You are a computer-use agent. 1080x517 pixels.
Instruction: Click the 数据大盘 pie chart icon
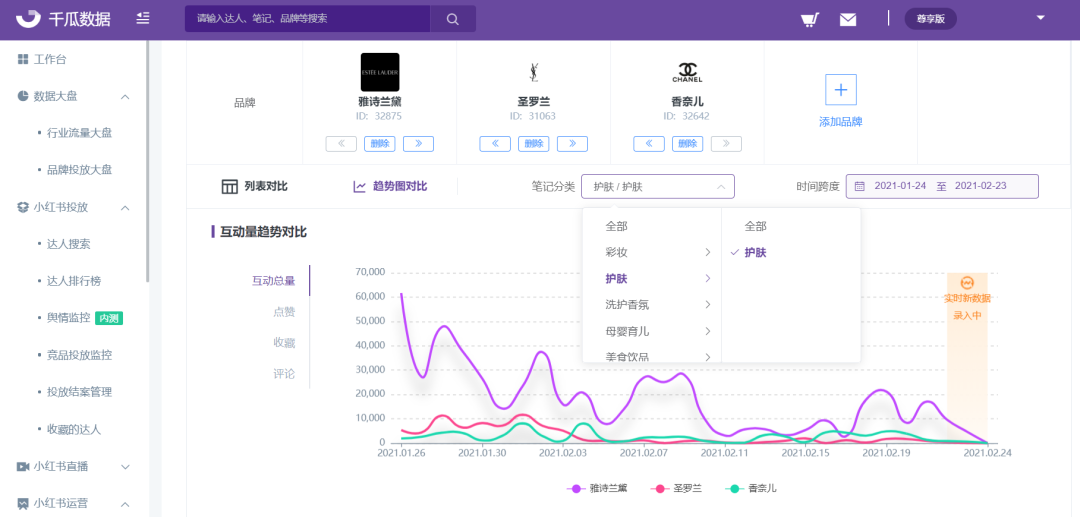[x=23, y=96]
